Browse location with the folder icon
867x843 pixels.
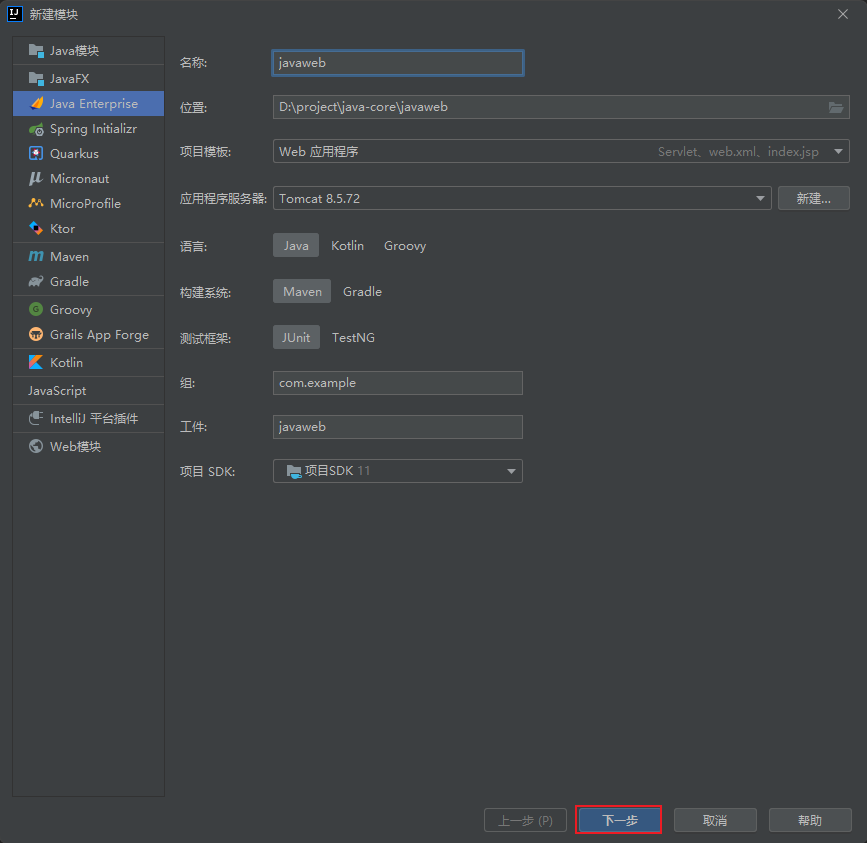pyautogui.click(x=835, y=107)
